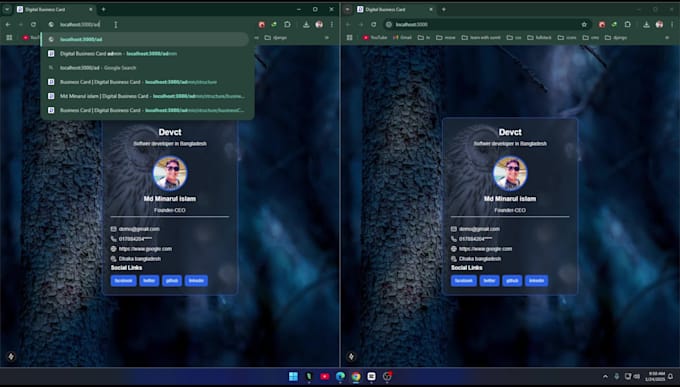
Task: Click left window address bar text
Action: [80, 25]
